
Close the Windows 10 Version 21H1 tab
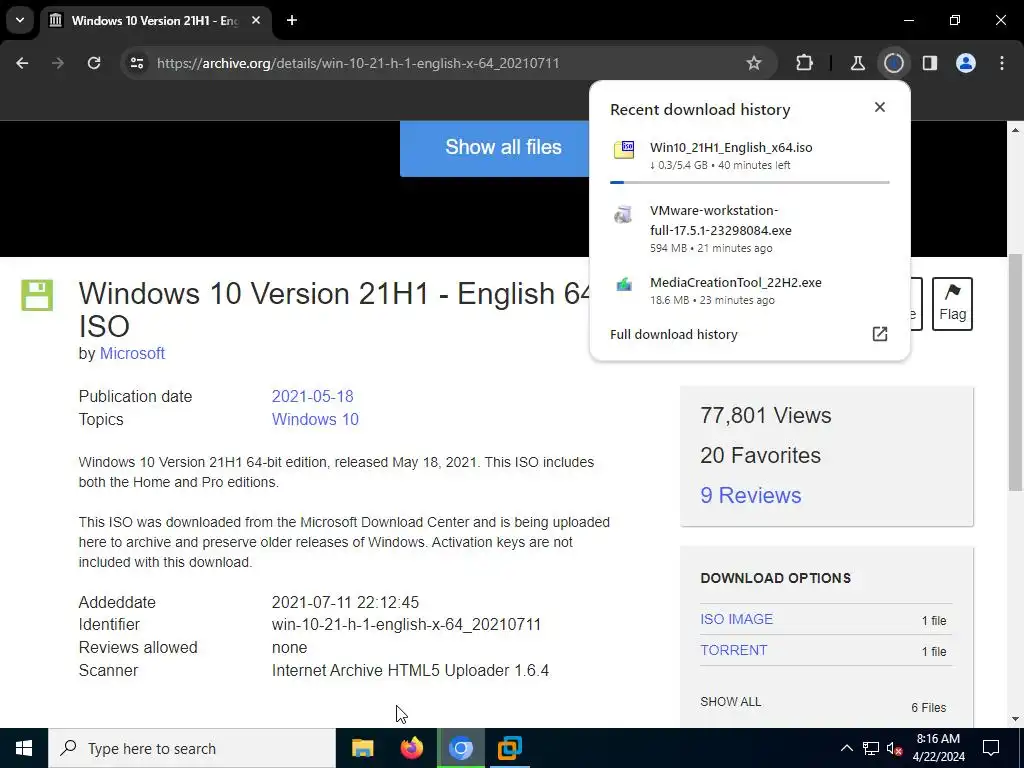coord(256,20)
